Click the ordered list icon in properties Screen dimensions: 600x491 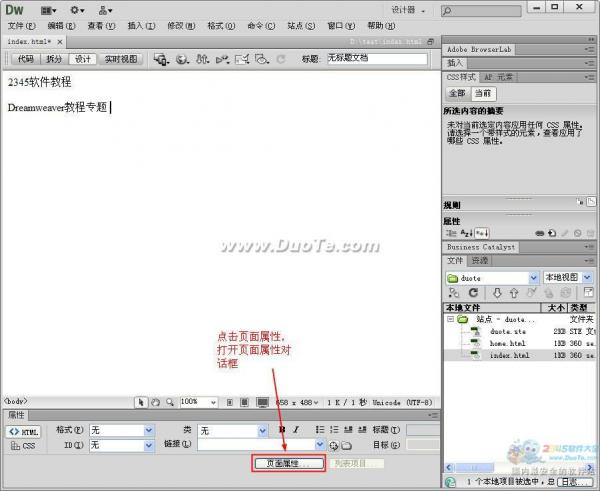coord(334,430)
